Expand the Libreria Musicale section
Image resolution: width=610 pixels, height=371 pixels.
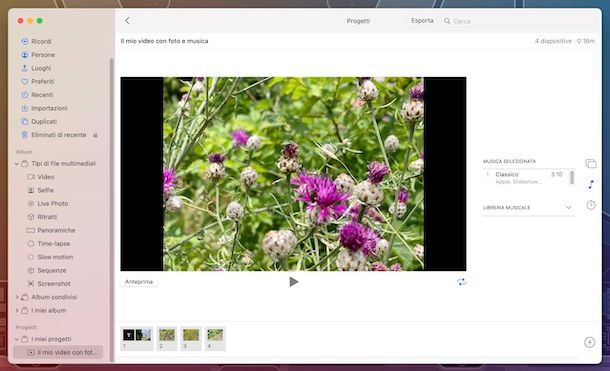click(568, 208)
